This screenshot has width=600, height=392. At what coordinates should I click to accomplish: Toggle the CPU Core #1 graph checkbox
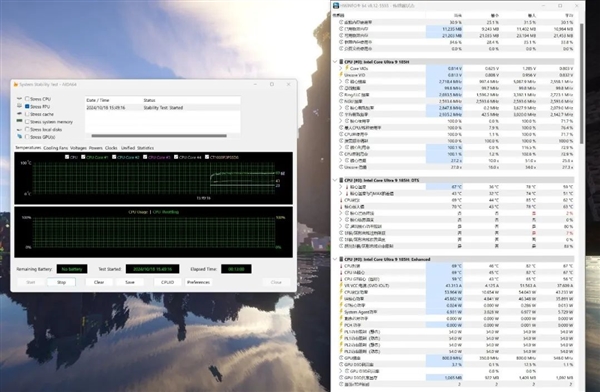[83, 157]
